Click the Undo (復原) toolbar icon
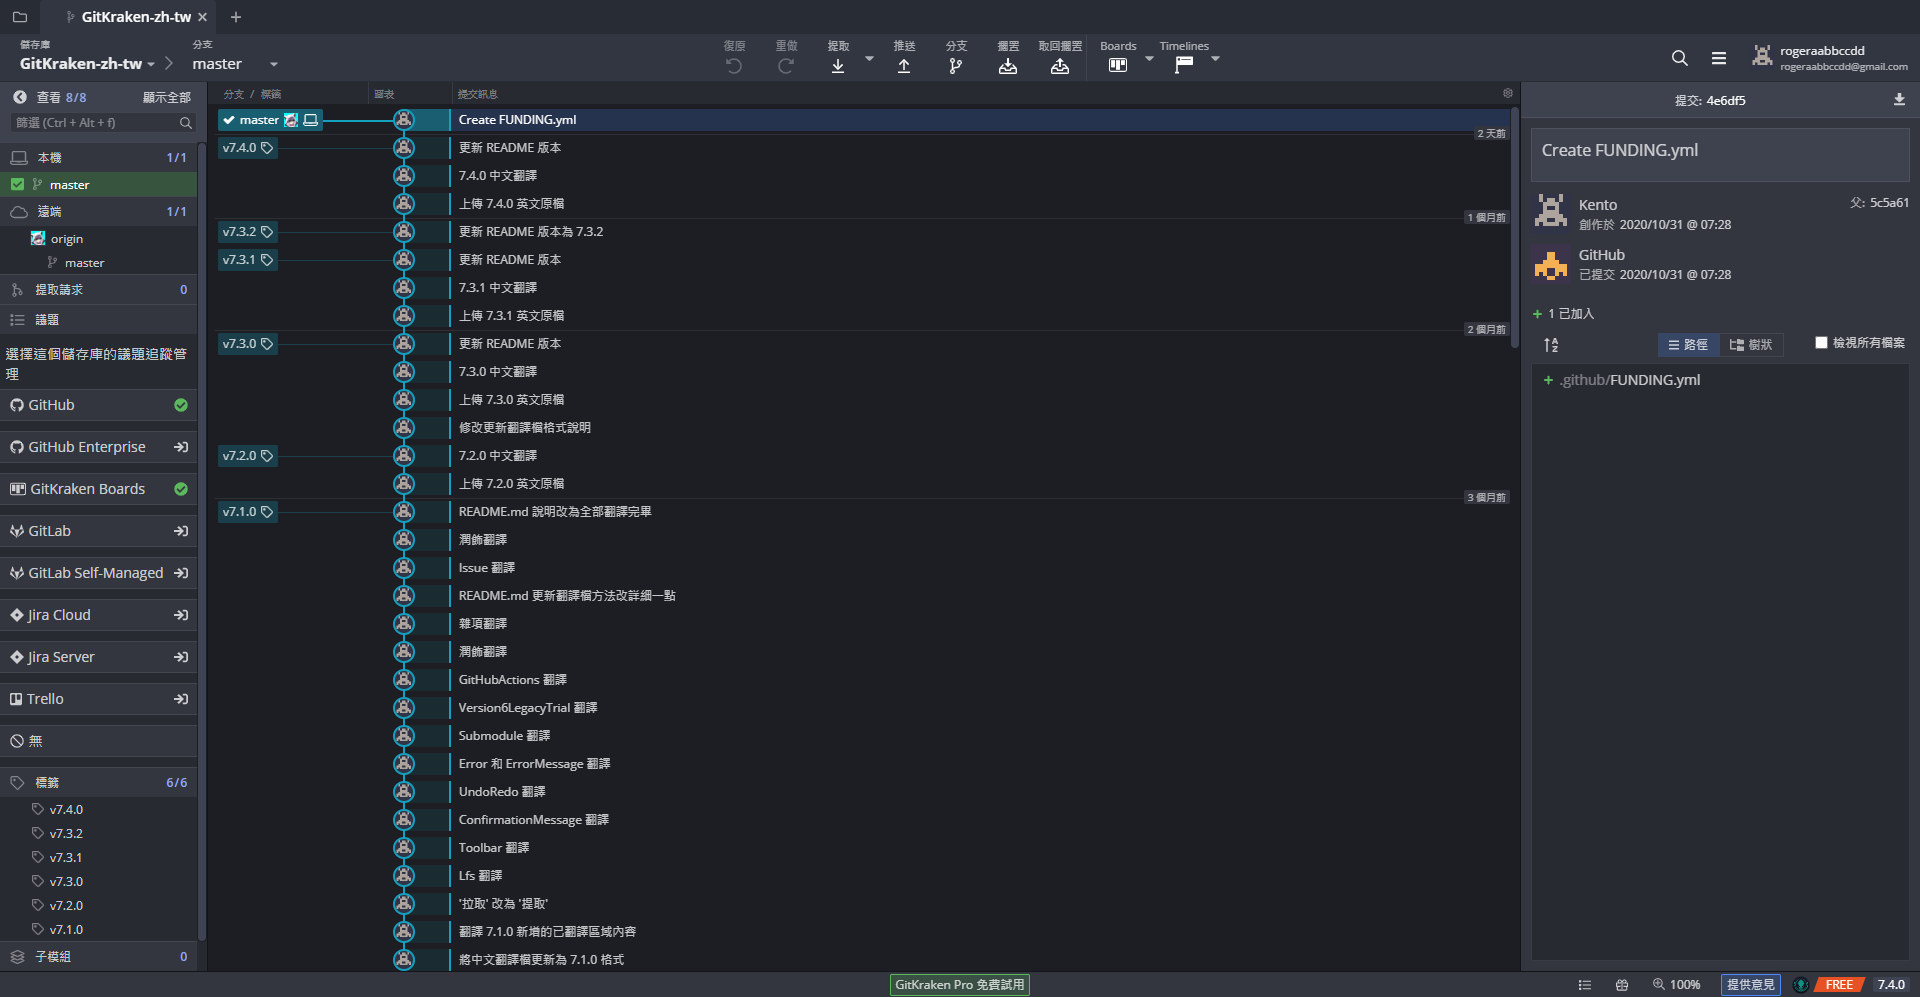The height and width of the screenshot is (997, 1920). click(734, 66)
